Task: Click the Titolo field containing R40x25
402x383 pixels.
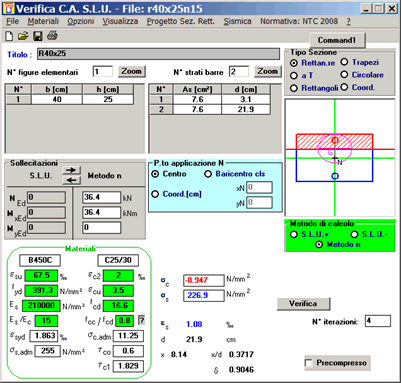Action: pos(158,54)
